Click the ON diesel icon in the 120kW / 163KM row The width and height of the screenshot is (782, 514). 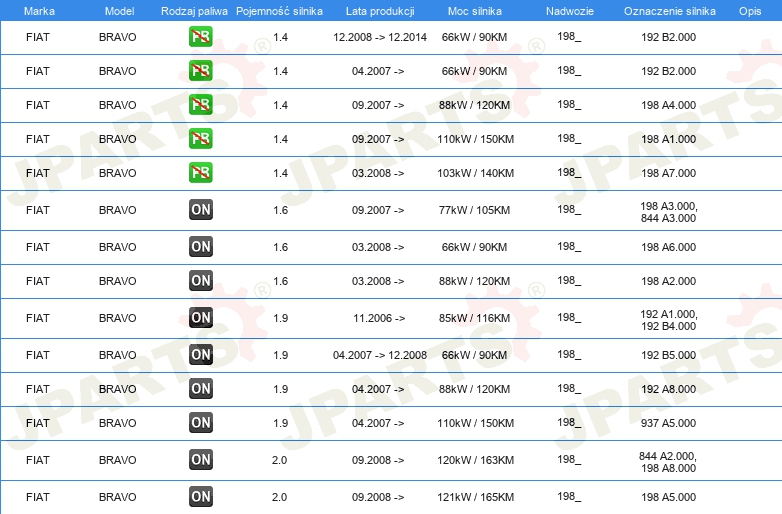pyautogui.click(x=201, y=459)
